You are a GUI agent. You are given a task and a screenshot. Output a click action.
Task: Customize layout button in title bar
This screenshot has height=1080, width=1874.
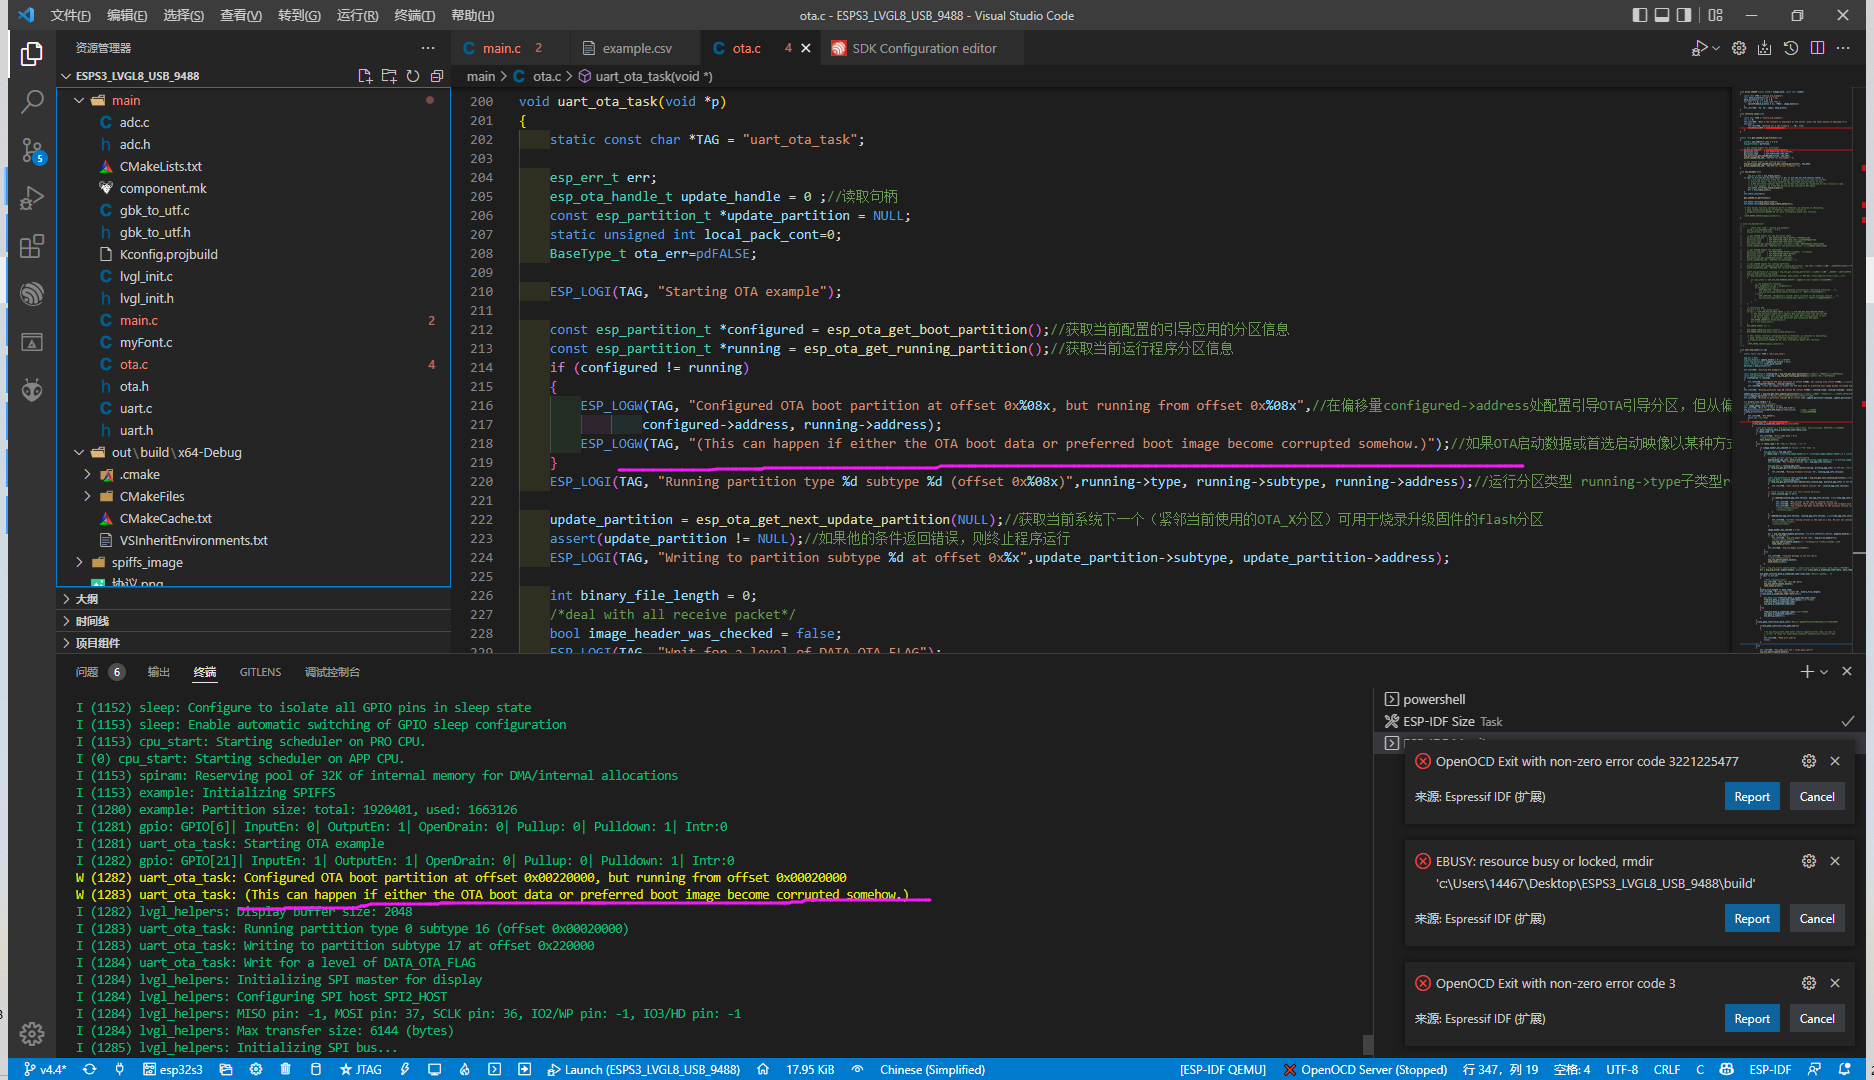point(1716,15)
